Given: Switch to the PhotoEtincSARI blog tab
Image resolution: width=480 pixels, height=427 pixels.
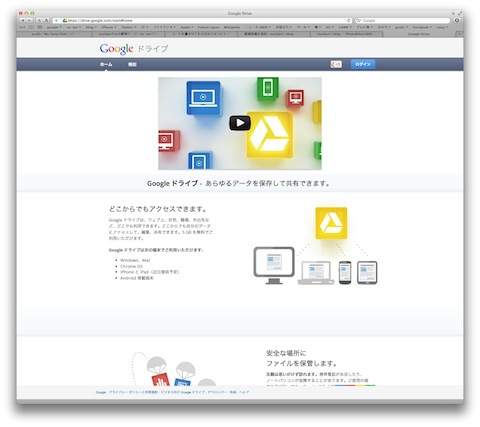Looking at the screenshot, I should point(347,34).
